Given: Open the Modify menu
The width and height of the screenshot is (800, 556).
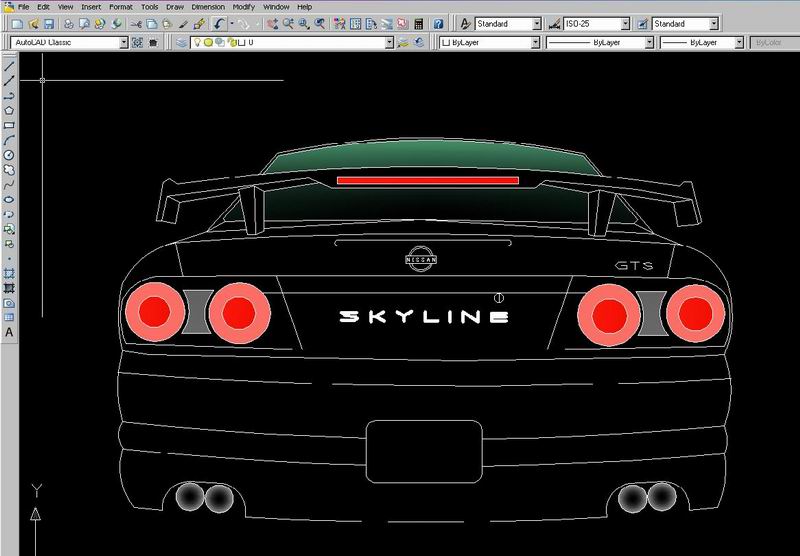Looking at the screenshot, I should coord(243,6).
